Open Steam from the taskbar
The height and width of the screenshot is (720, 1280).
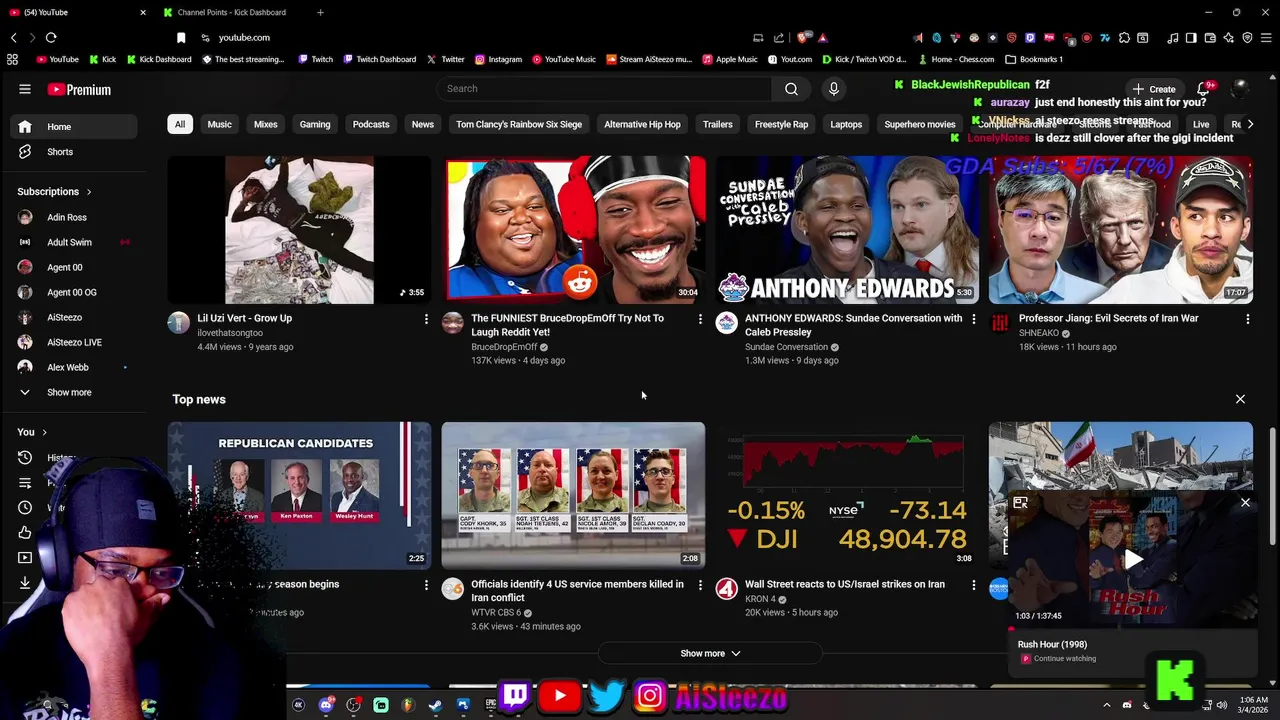435,705
